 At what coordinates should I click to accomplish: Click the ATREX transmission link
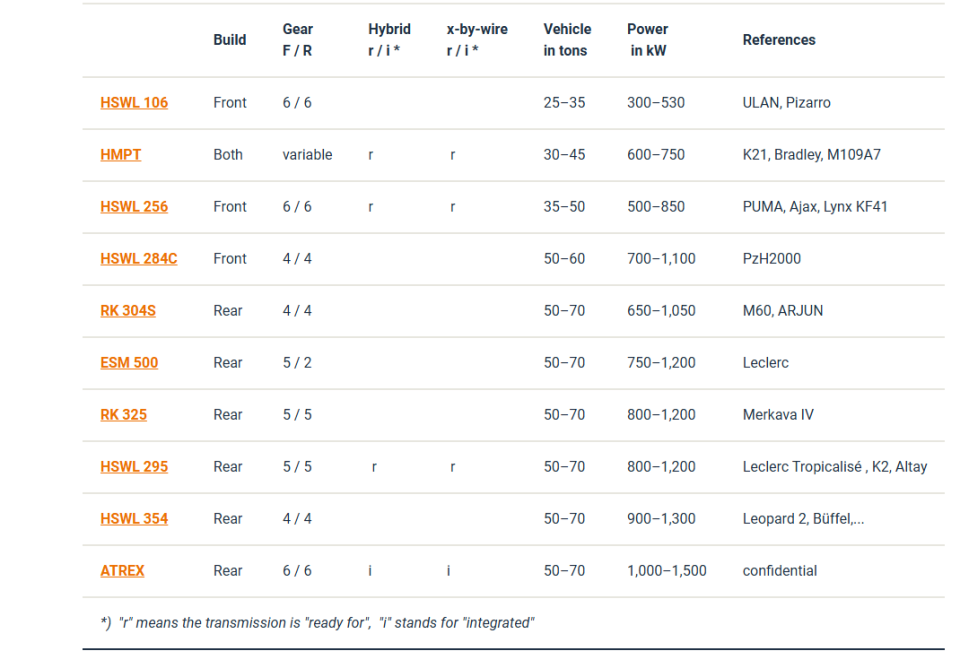122,571
